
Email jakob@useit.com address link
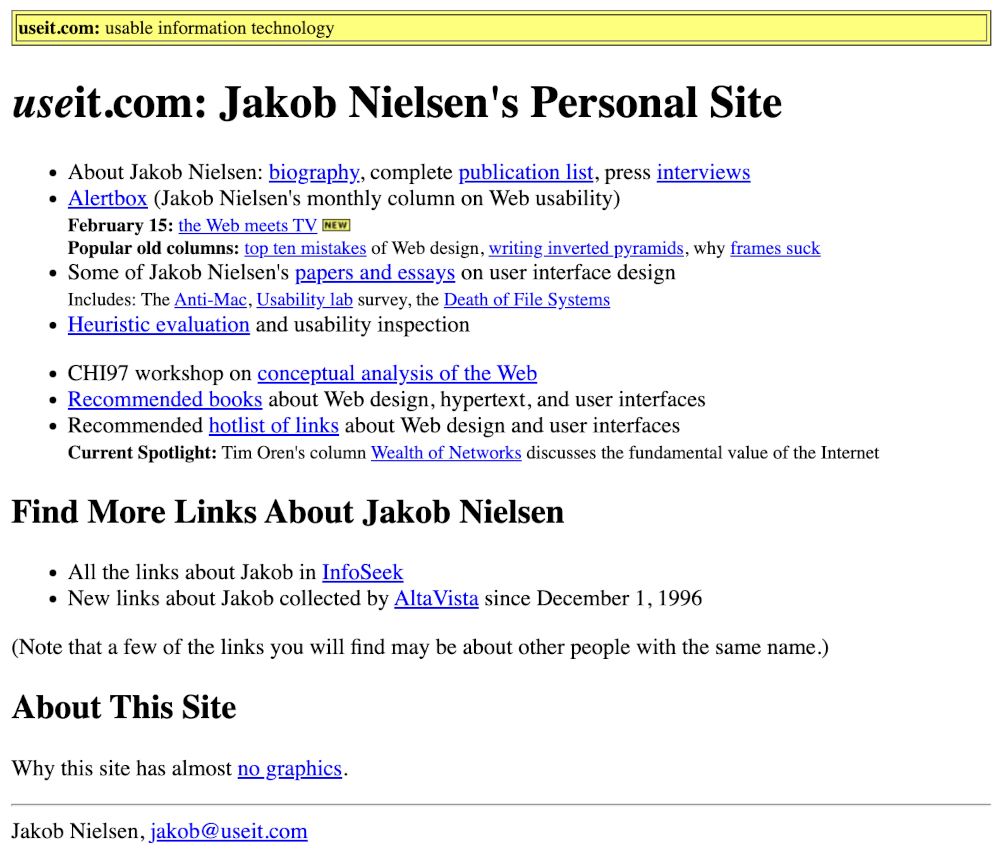pyautogui.click(x=228, y=831)
